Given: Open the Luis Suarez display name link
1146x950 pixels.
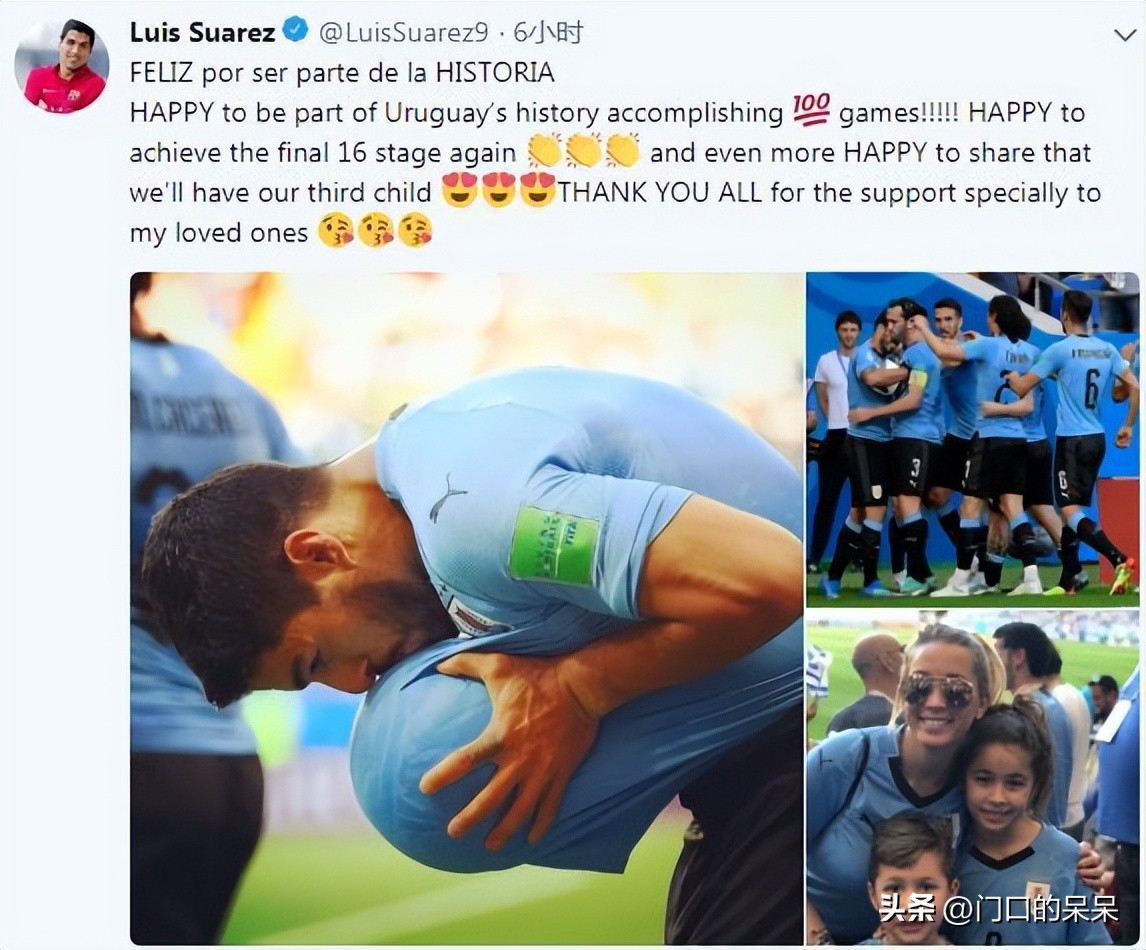Looking at the screenshot, I should (x=202, y=32).
